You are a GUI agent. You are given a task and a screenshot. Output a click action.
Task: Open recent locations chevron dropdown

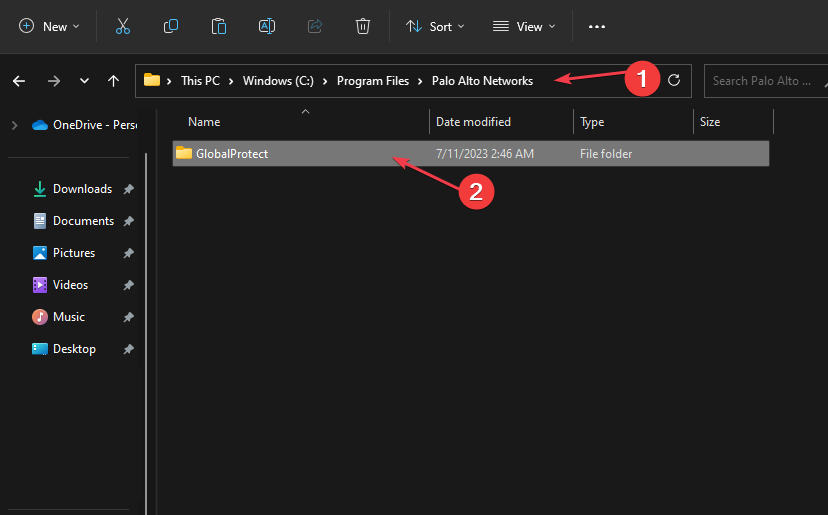pos(84,81)
